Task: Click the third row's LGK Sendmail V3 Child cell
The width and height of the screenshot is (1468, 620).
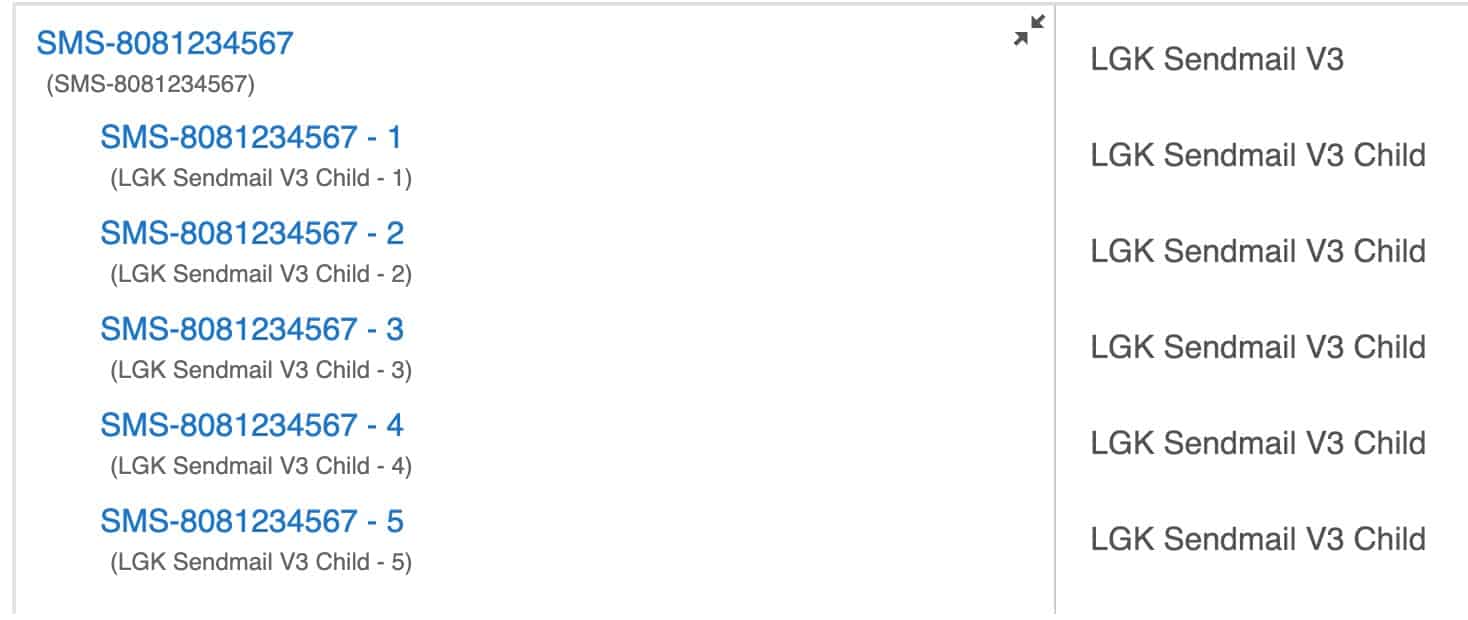Action: (1258, 347)
